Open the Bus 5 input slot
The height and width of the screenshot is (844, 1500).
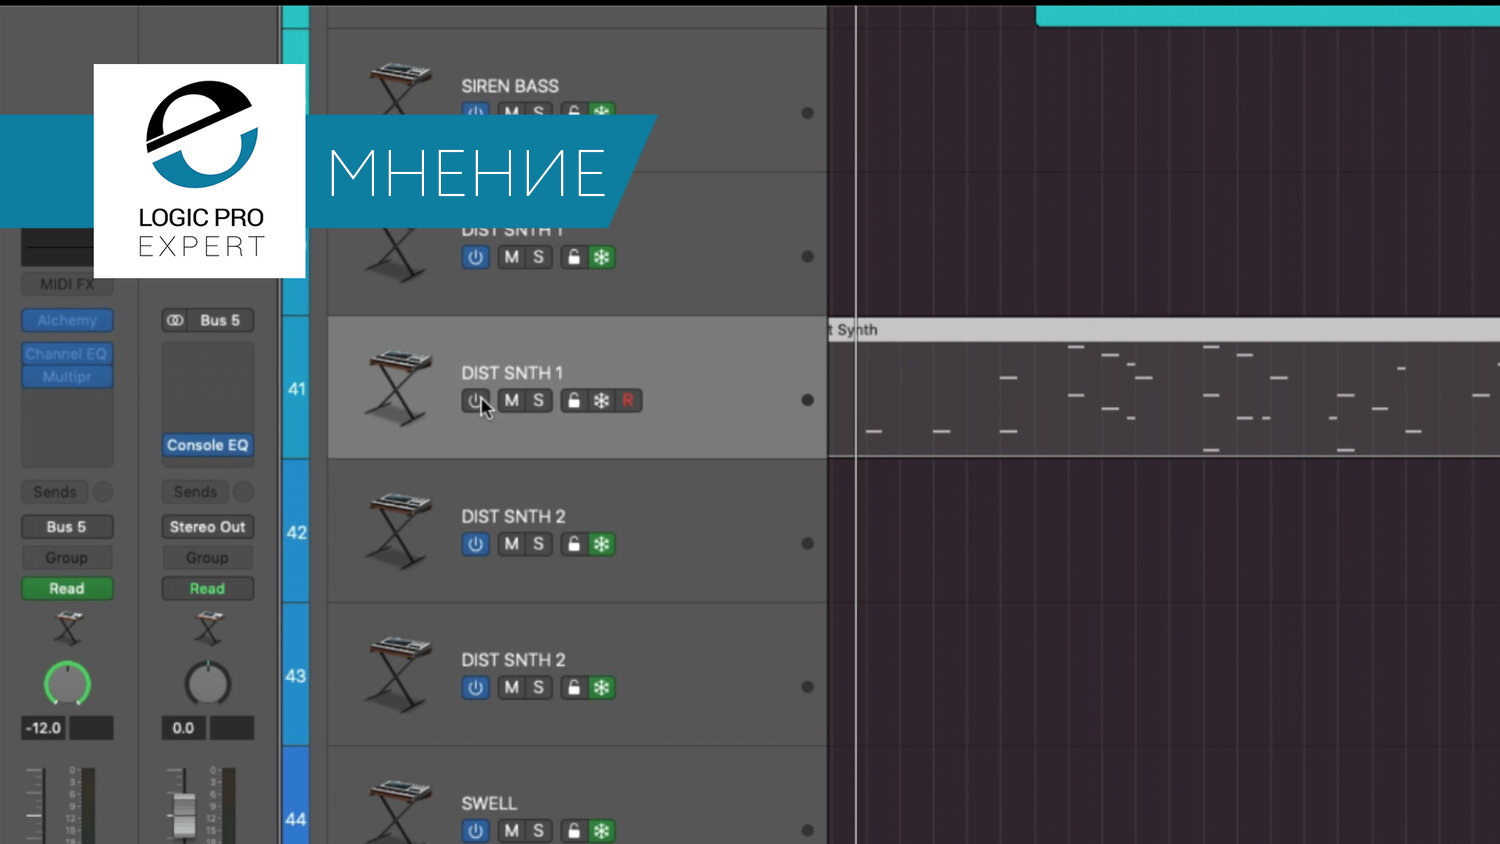click(208, 321)
